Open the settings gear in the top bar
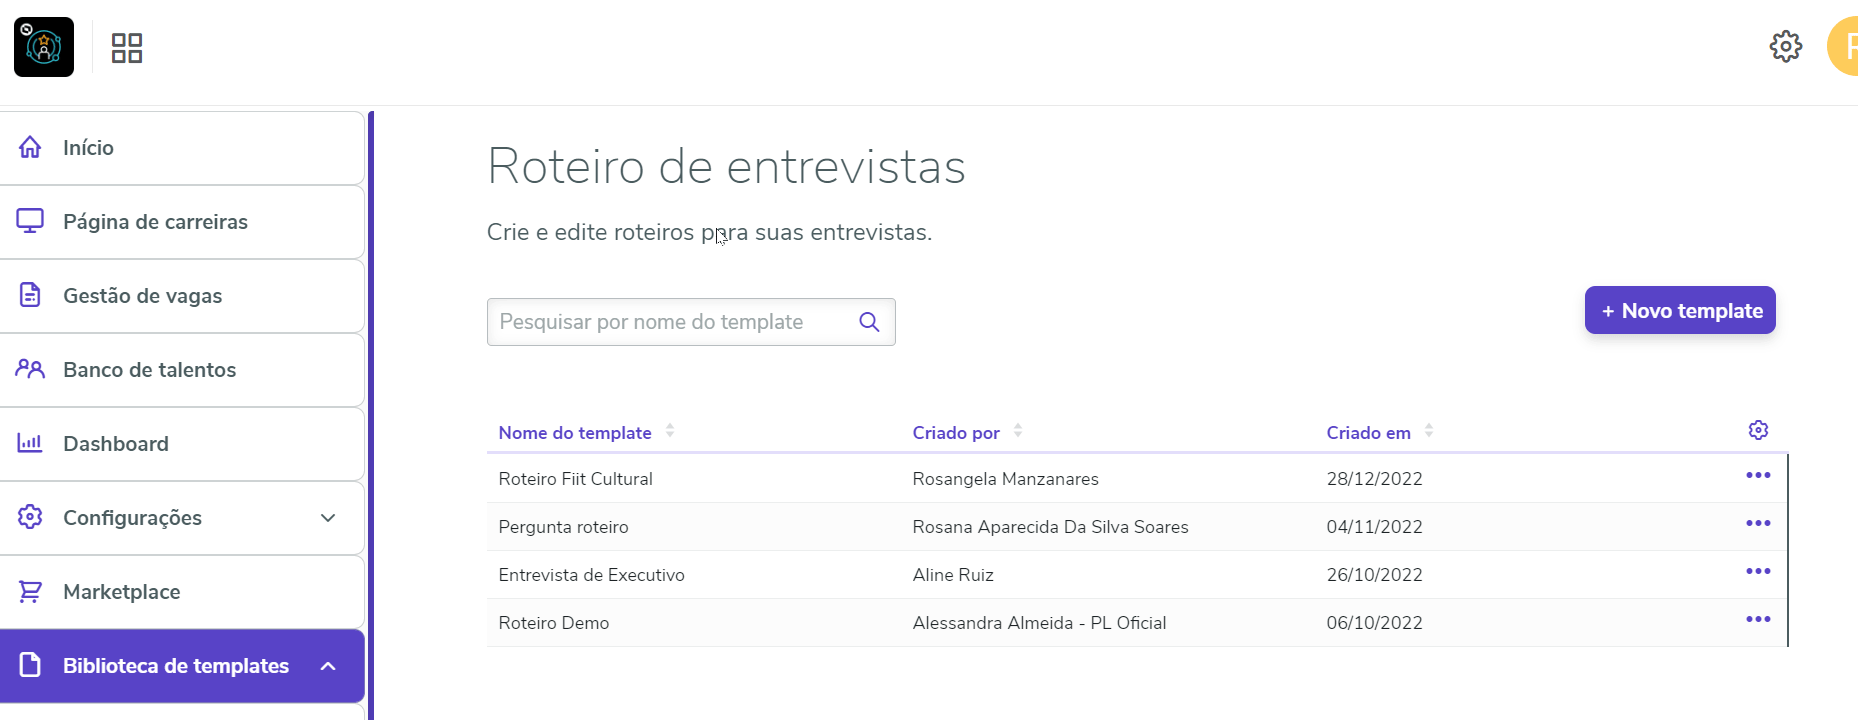This screenshot has height=720, width=1858. 1785,46
